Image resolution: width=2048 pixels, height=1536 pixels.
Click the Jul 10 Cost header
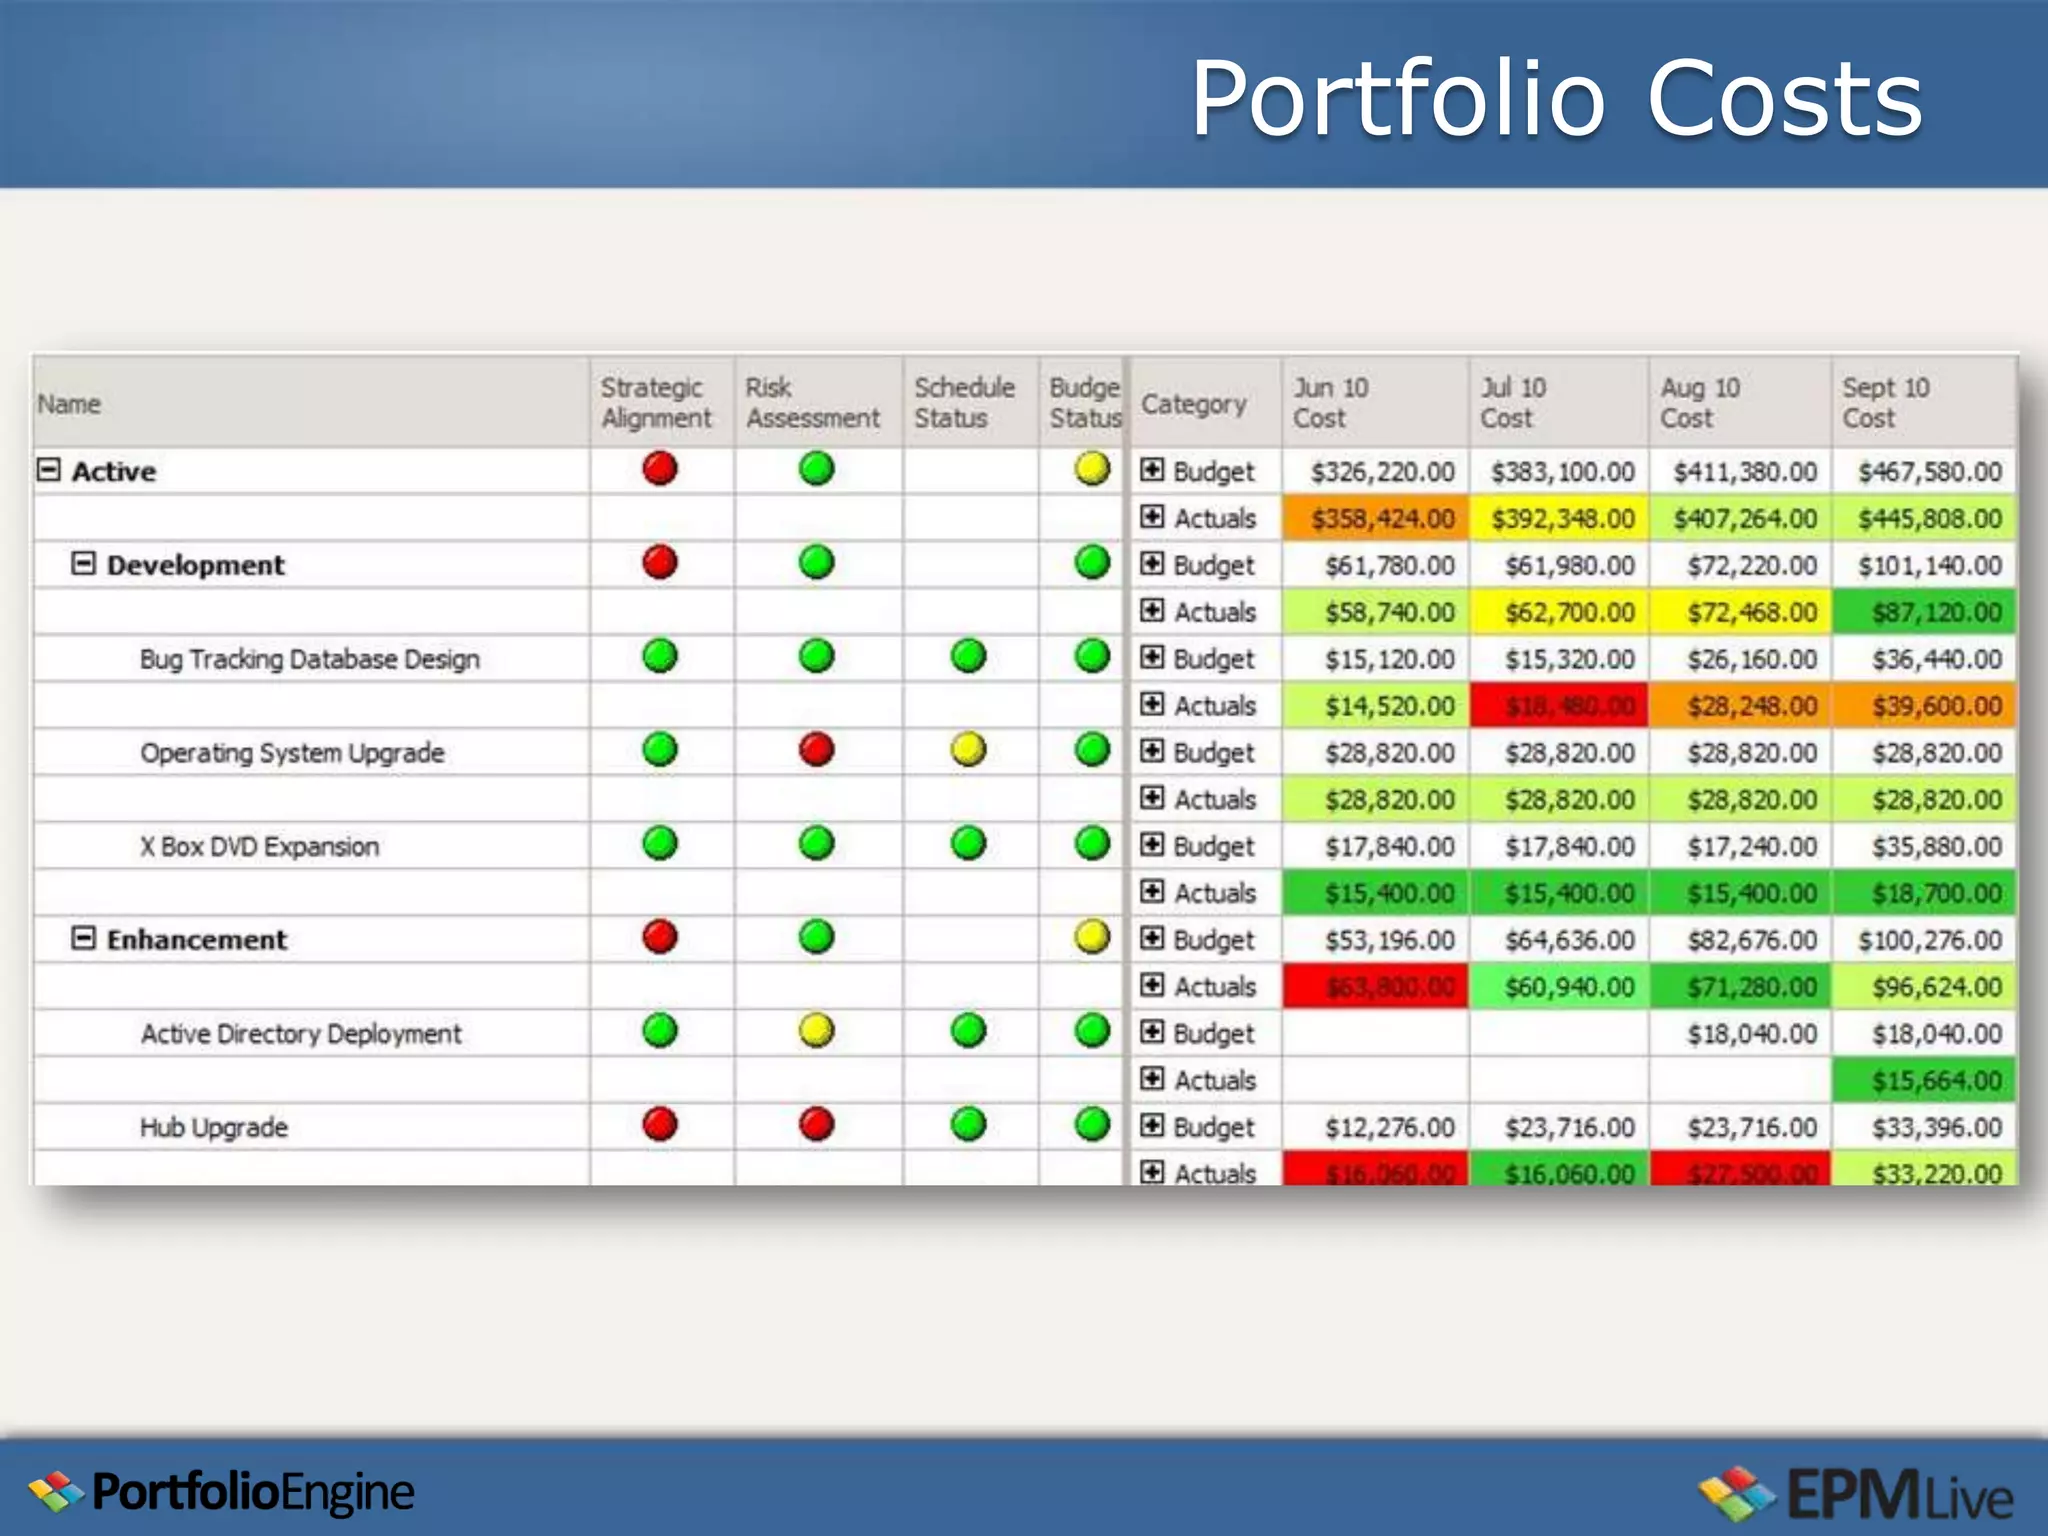click(1559, 403)
